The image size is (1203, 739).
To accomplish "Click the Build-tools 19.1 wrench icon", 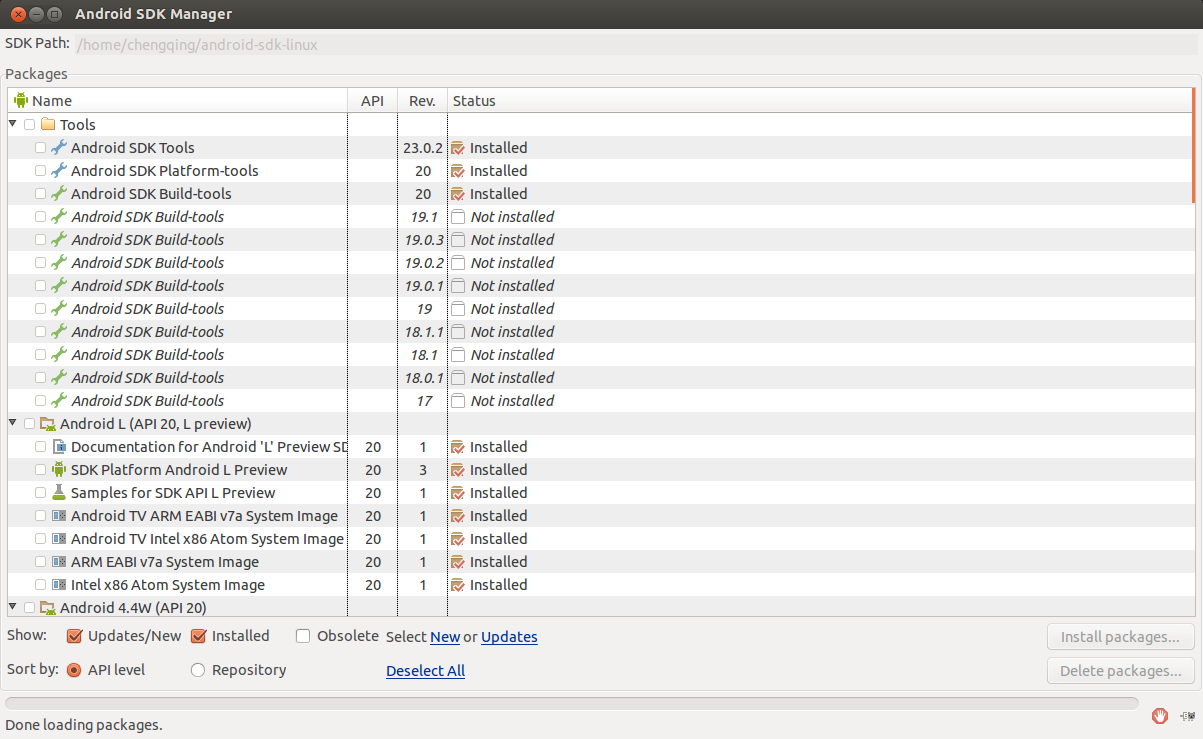I will coord(59,216).
